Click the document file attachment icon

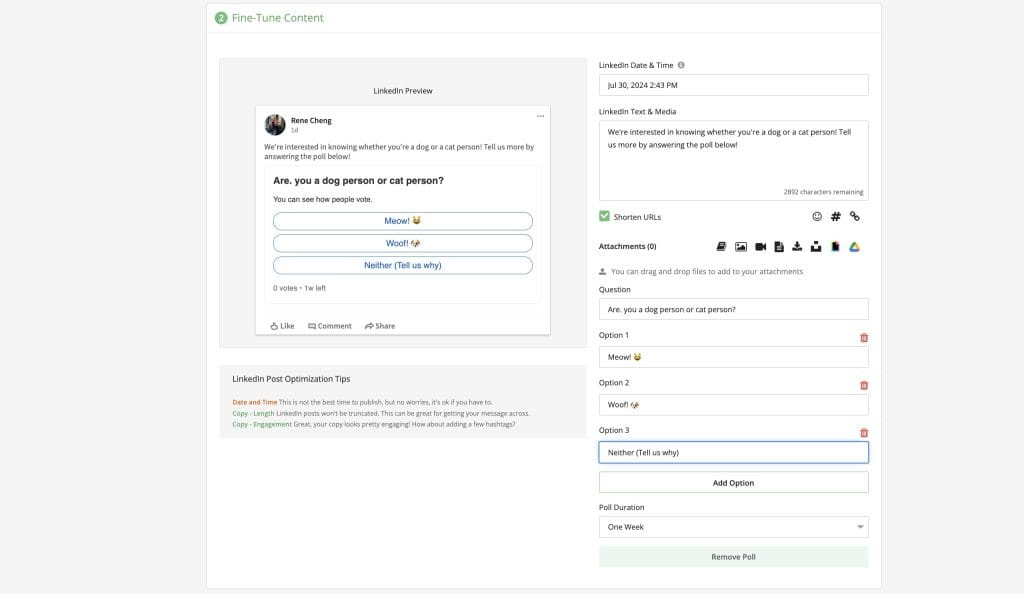[x=779, y=246]
